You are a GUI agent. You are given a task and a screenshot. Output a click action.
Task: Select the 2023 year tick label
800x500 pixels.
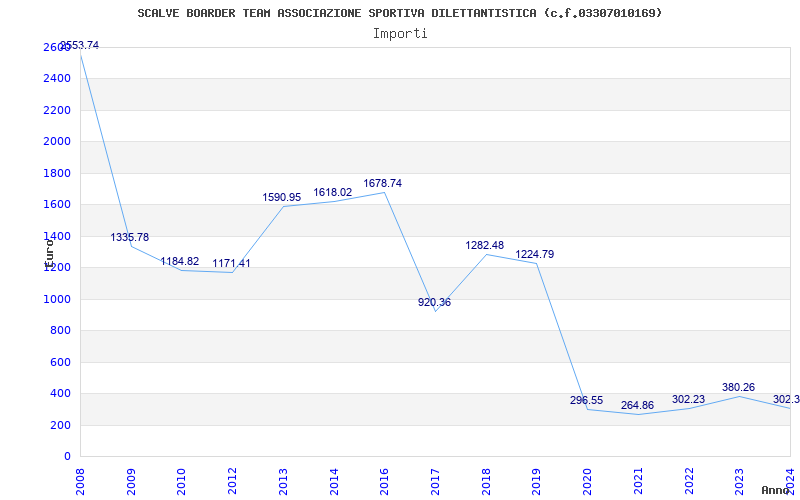739,479
